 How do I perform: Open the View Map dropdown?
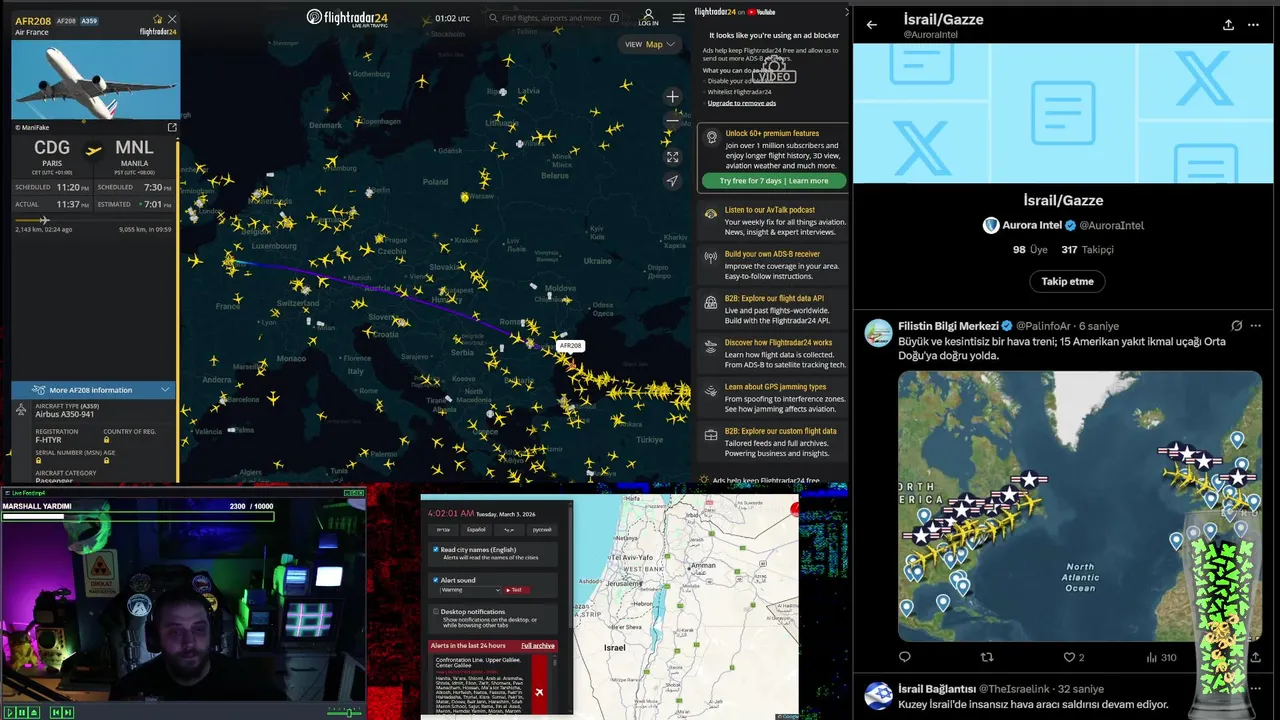pos(650,44)
